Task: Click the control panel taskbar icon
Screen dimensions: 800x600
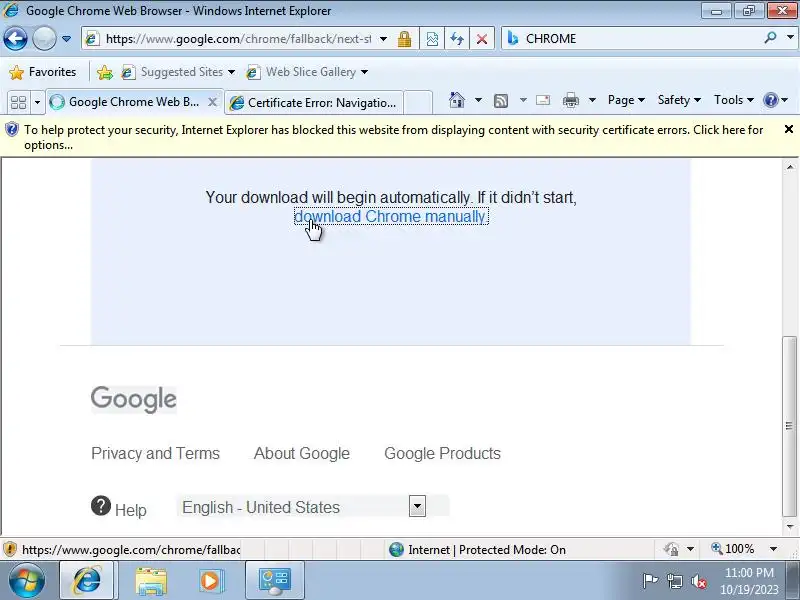Action: pyautogui.click(x=274, y=581)
